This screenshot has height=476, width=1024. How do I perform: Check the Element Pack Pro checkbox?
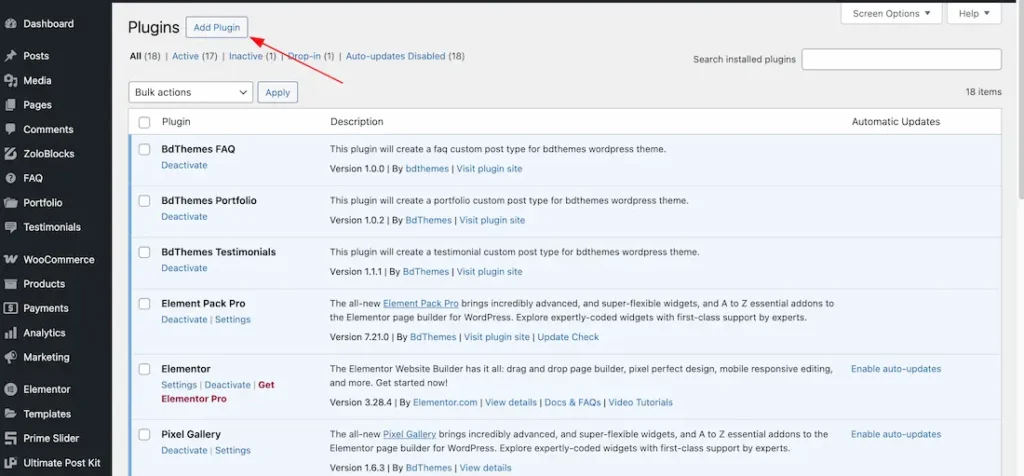coord(144,304)
